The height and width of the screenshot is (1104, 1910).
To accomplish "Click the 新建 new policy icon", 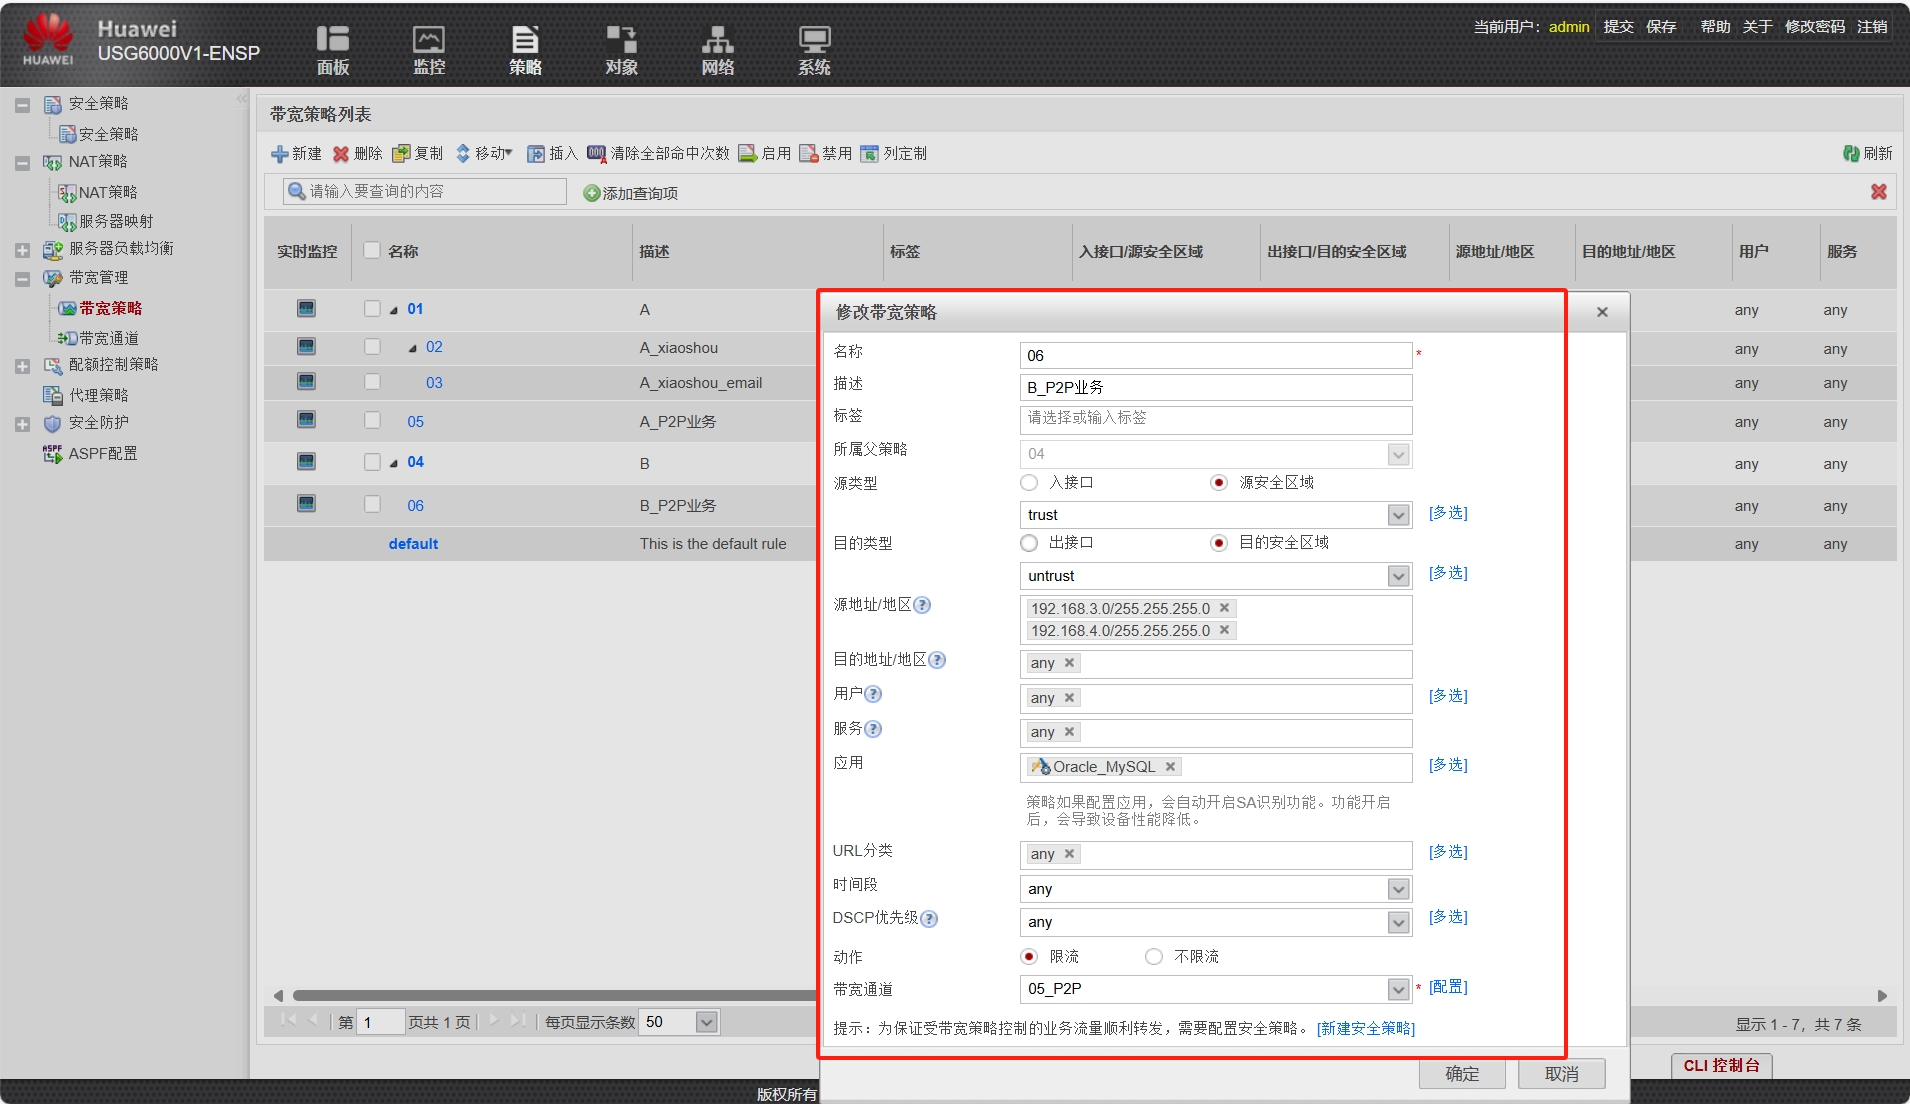I will [280, 154].
